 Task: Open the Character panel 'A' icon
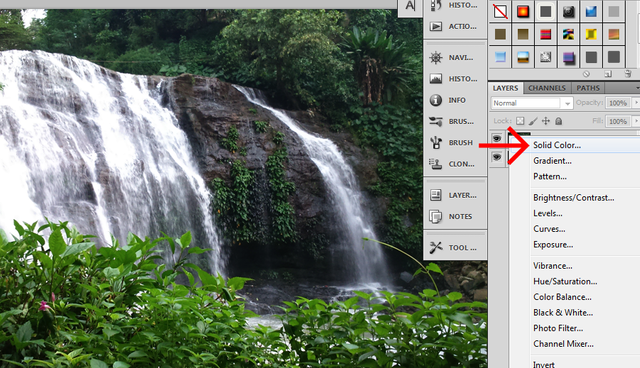point(410,6)
